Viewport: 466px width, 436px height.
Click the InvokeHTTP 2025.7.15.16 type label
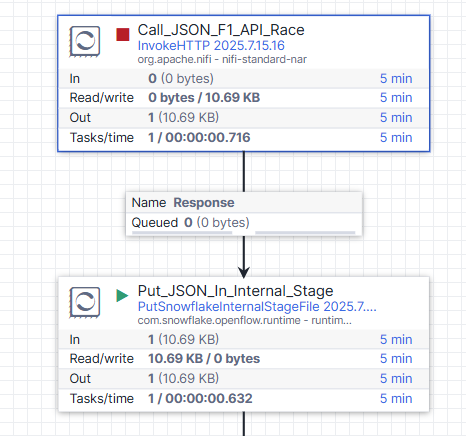211,46
